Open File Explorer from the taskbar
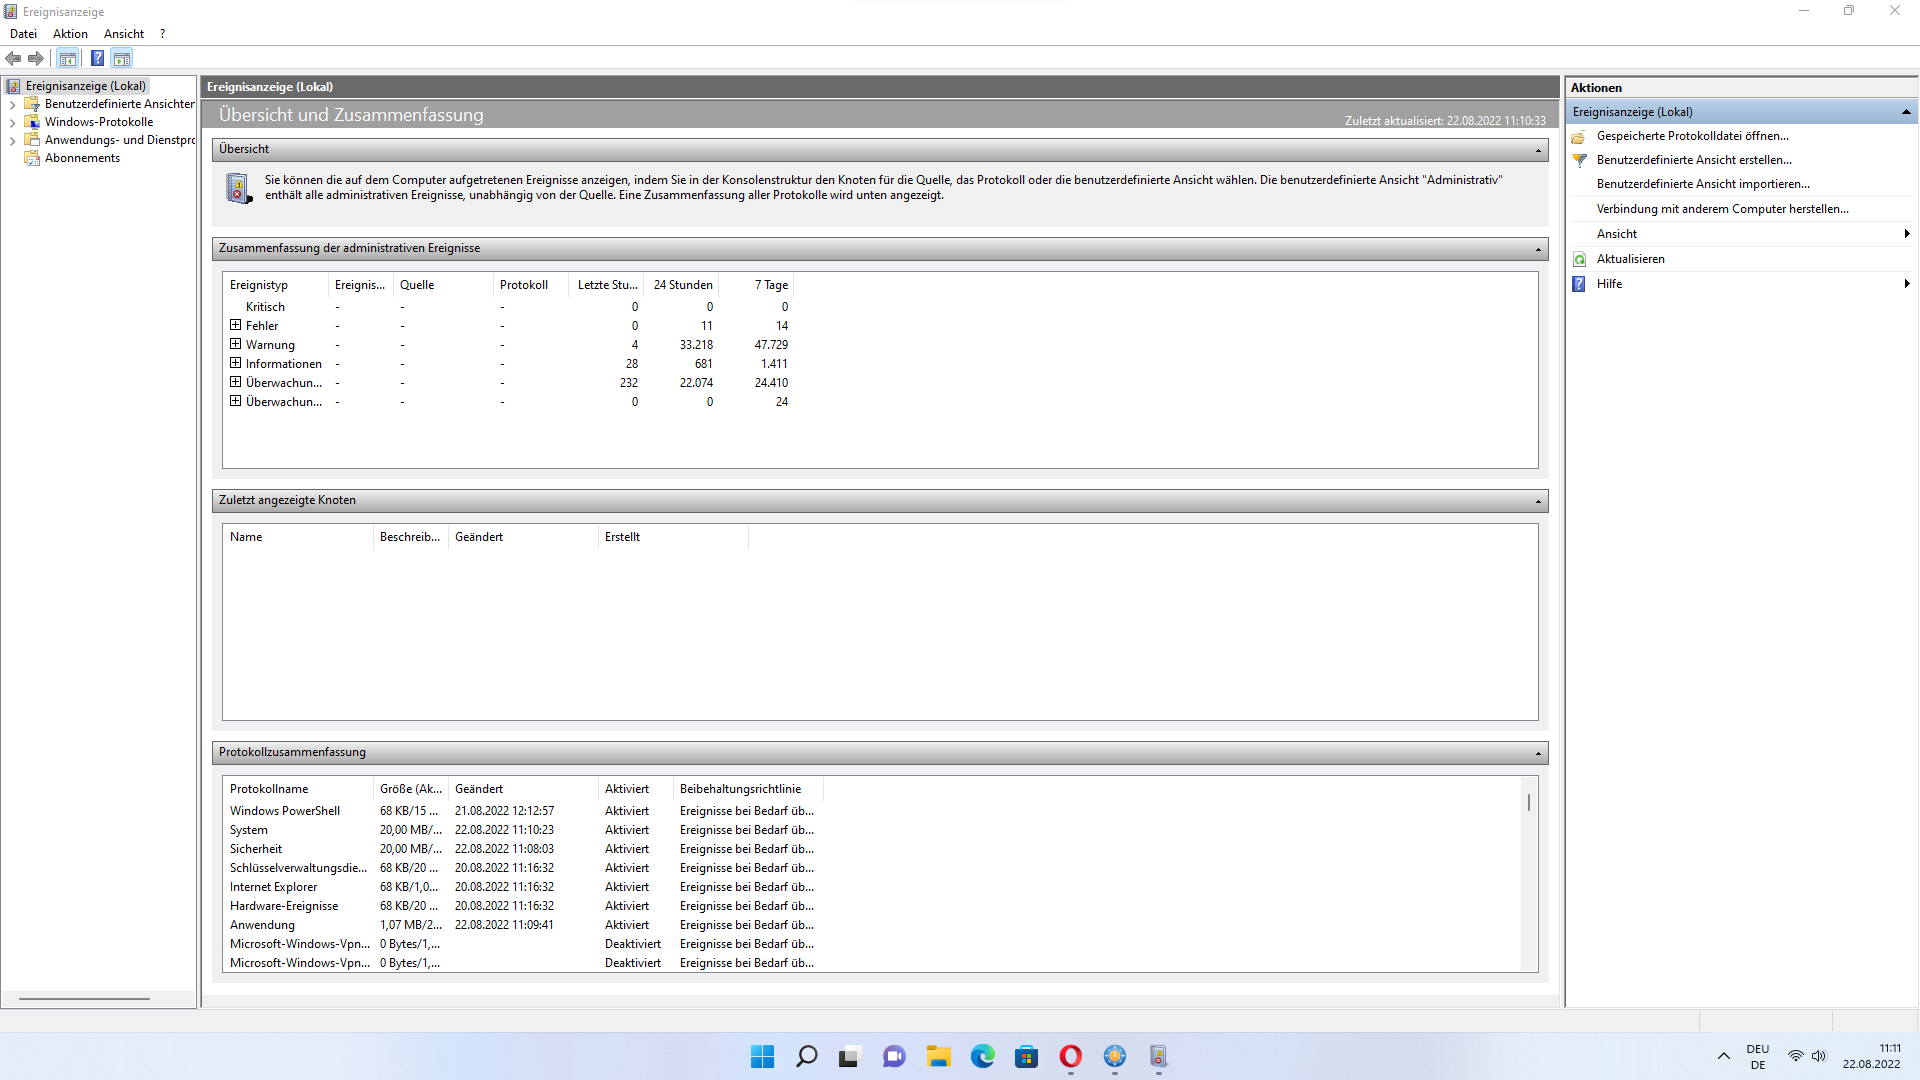Viewport: 1920px width, 1080px height. [x=938, y=1056]
